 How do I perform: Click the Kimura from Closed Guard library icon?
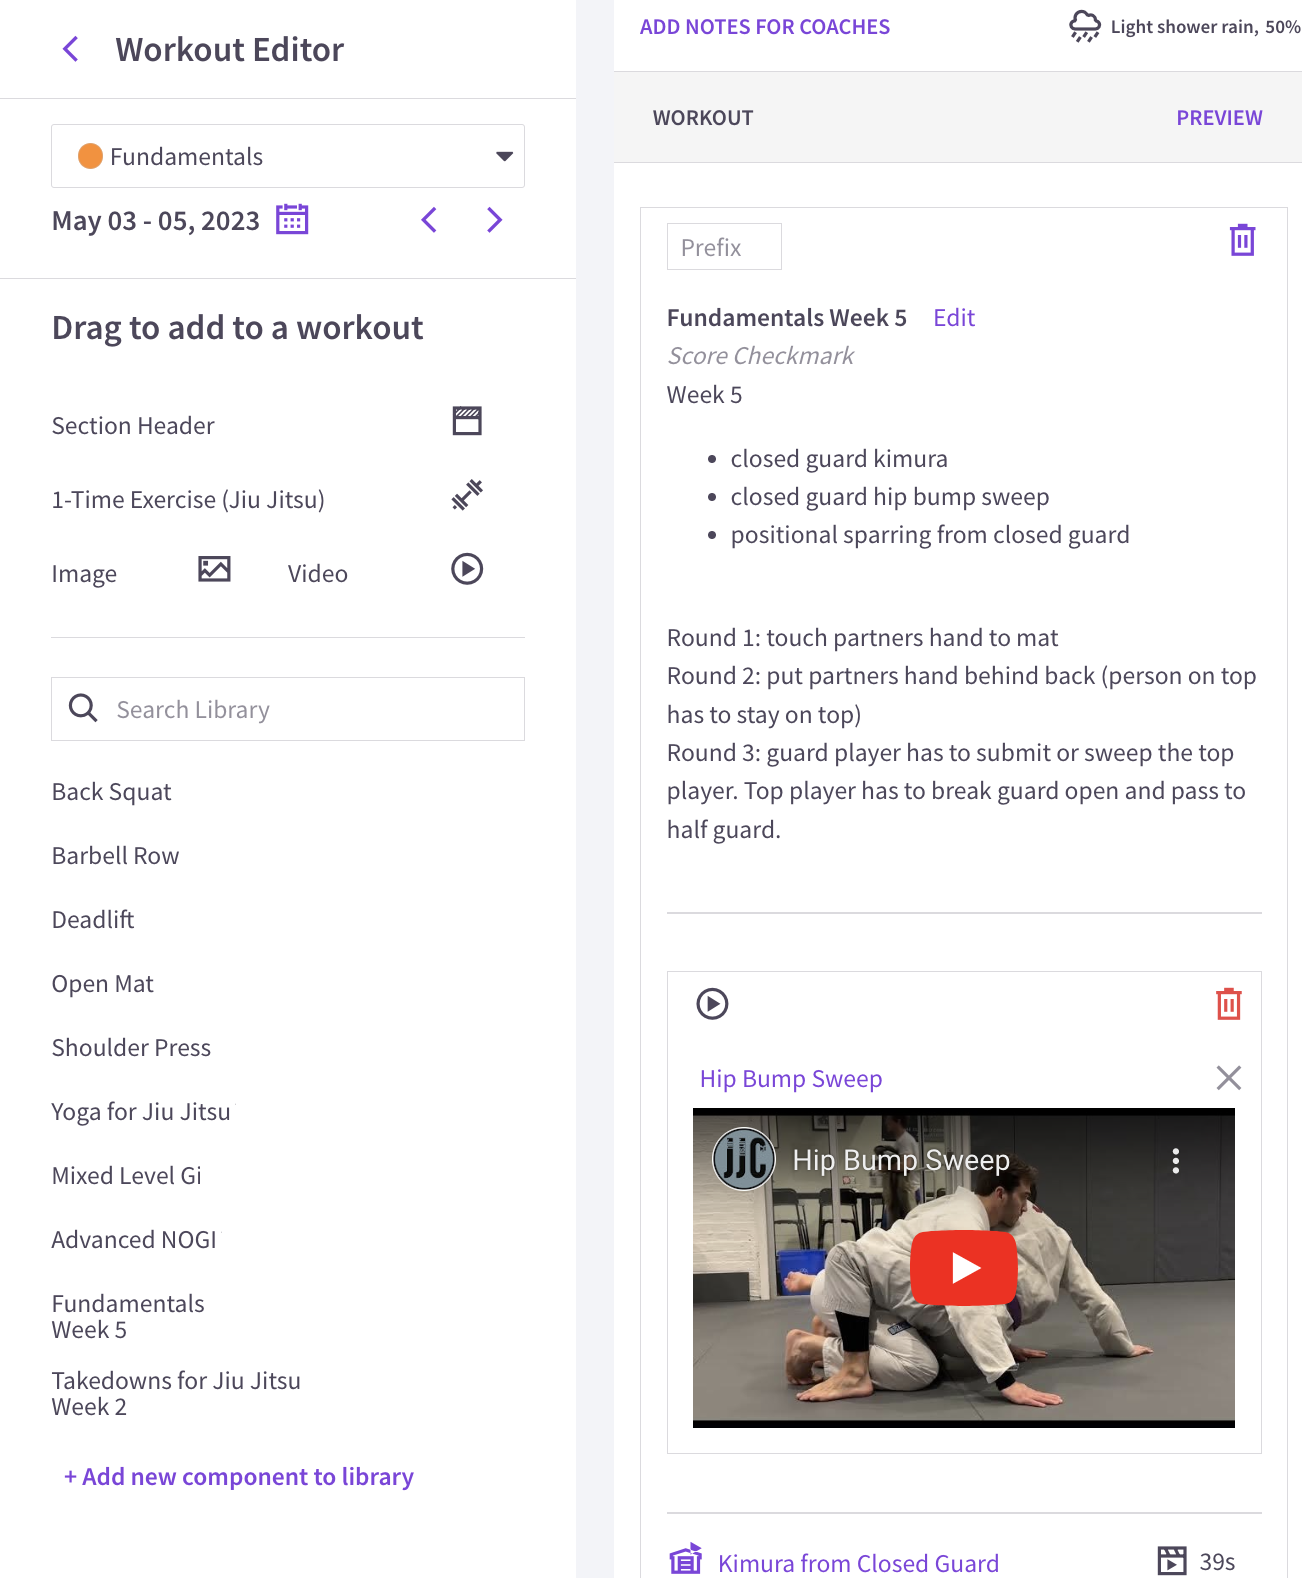point(686,1560)
